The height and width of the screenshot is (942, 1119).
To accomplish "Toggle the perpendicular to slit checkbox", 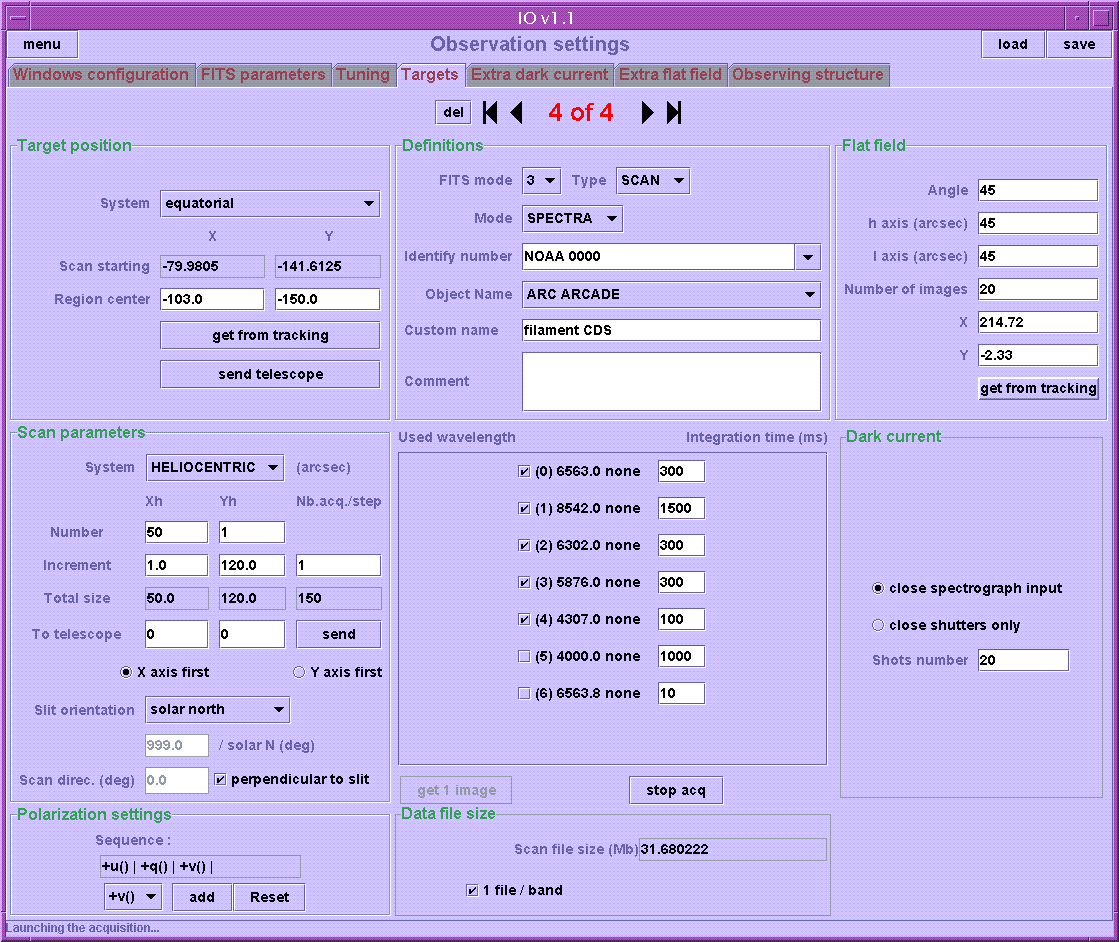I will [x=221, y=780].
